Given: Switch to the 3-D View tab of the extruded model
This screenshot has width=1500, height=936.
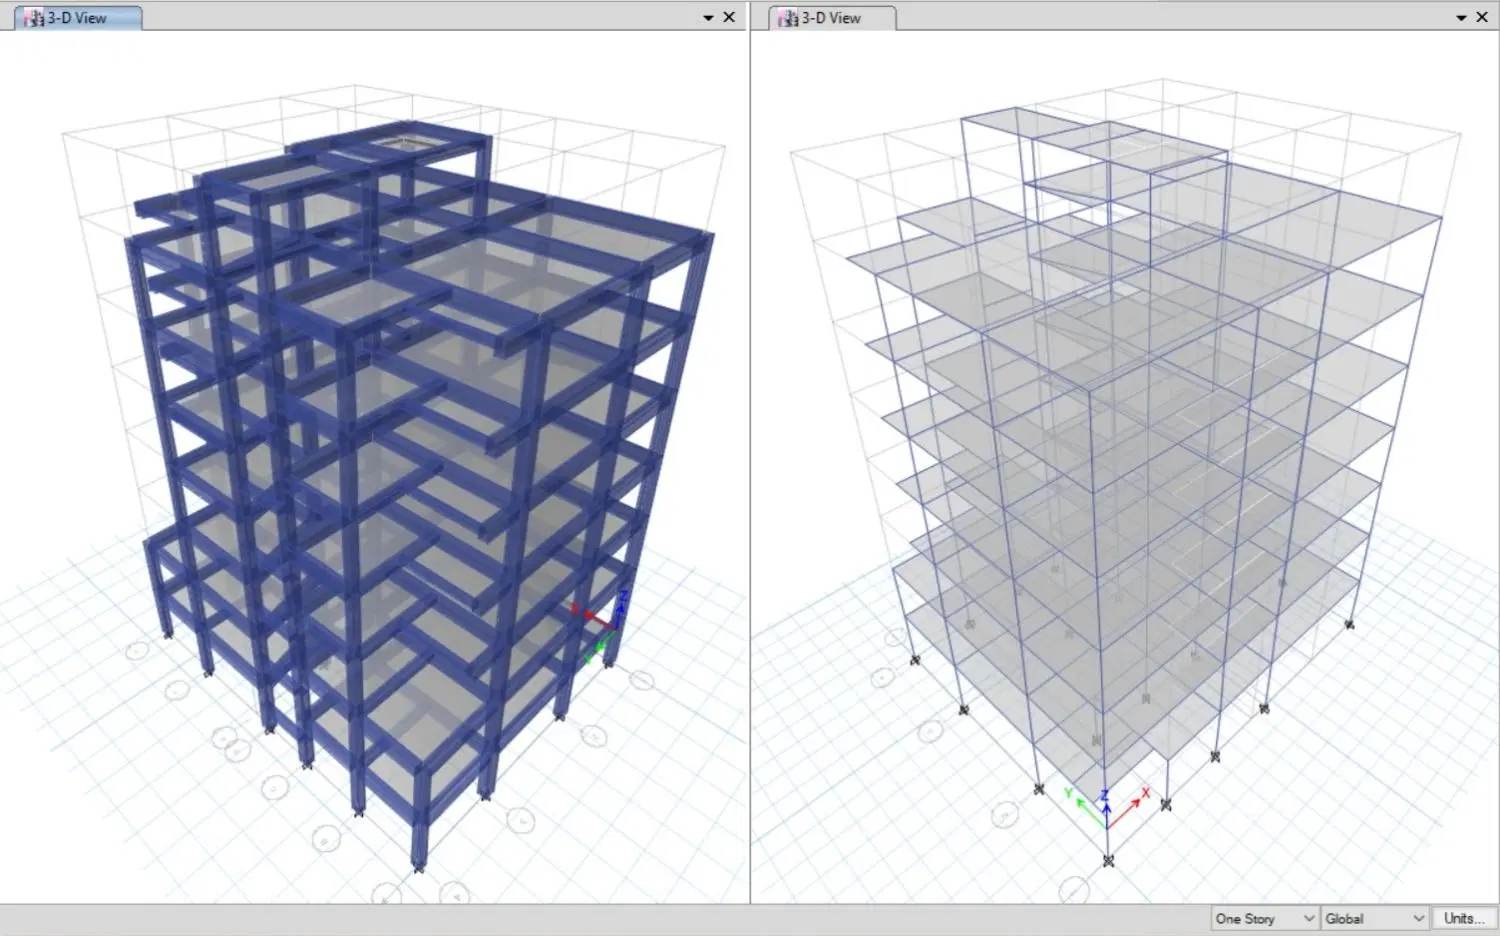Looking at the screenshot, I should click(x=78, y=18).
